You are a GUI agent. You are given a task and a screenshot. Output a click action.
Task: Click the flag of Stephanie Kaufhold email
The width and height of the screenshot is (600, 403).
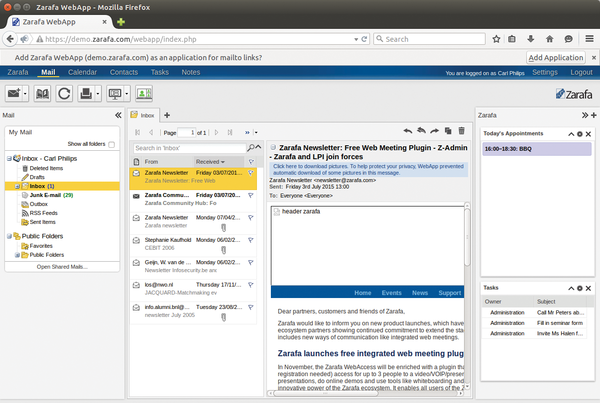point(251,240)
